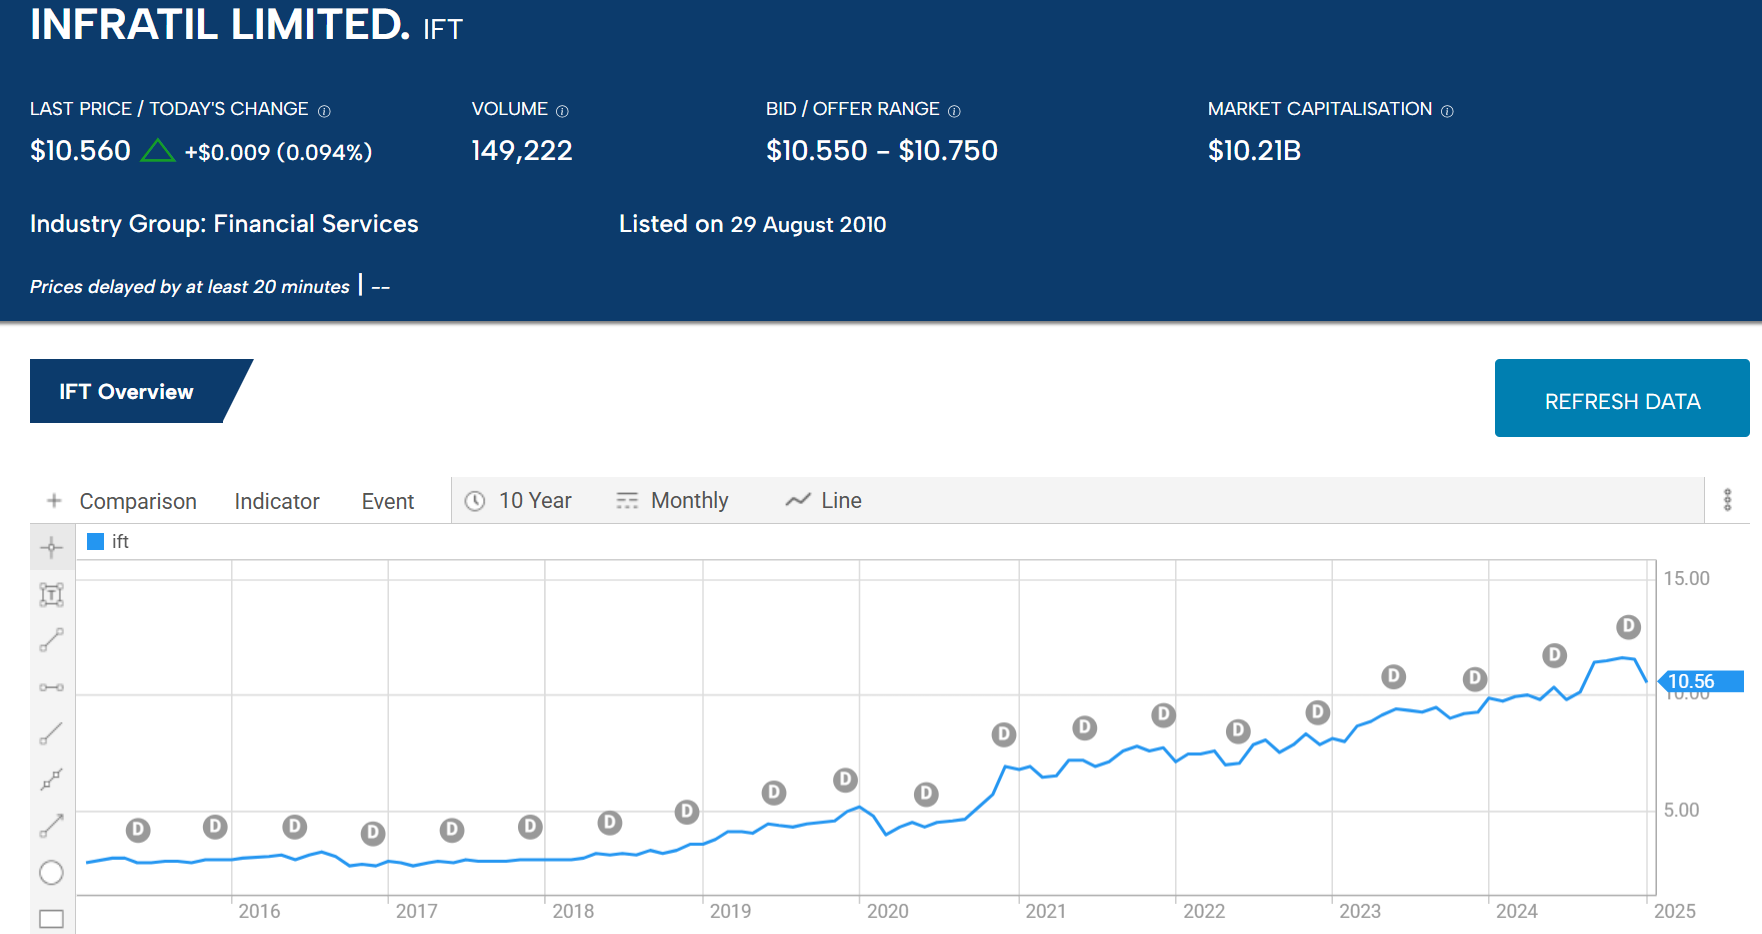Click the IFT ticker symbol beside heading
The image size is (1762, 934).
[442, 29]
